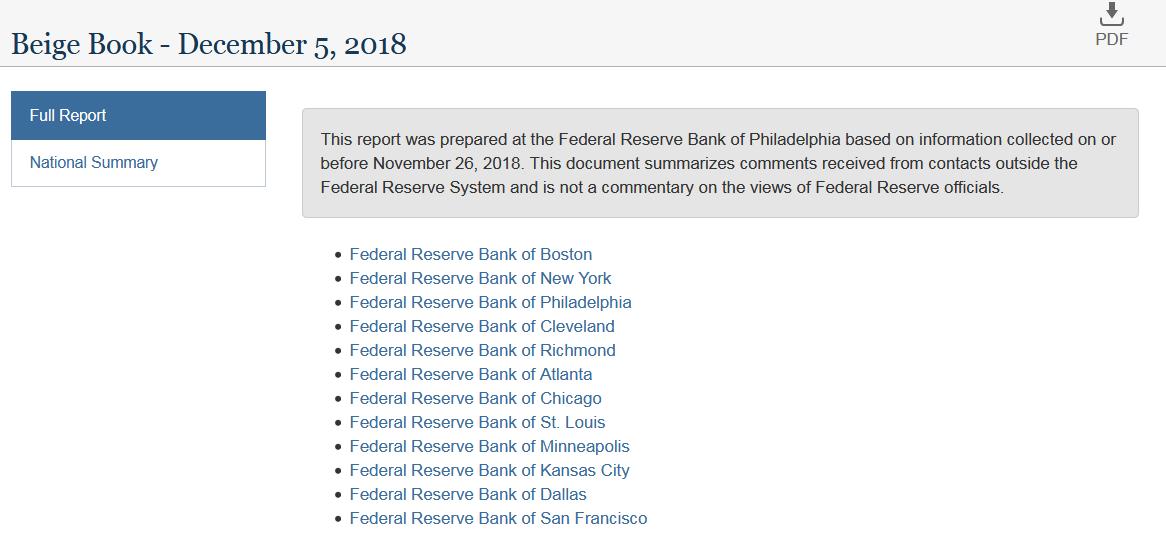Open Federal Reserve Bank of Boston link
Viewport: 1166px width, 538px height.
471,254
